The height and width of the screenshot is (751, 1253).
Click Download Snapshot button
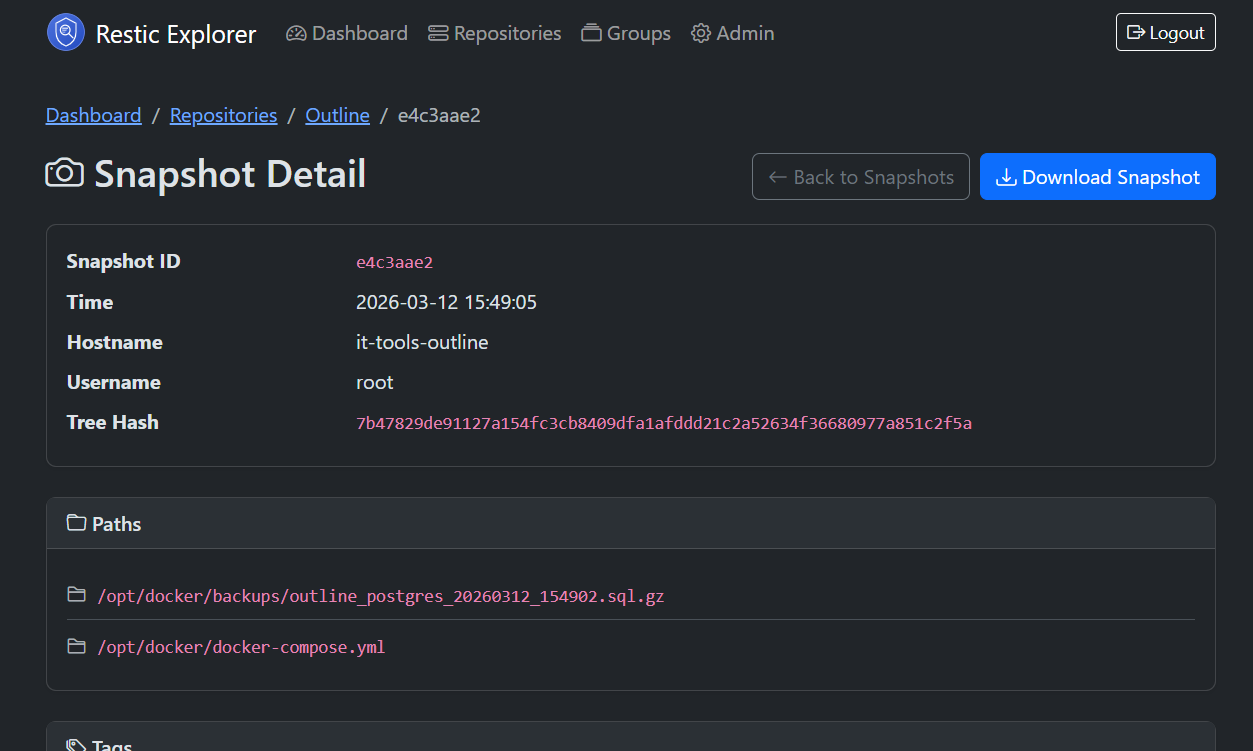pyautogui.click(x=1098, y=176)
